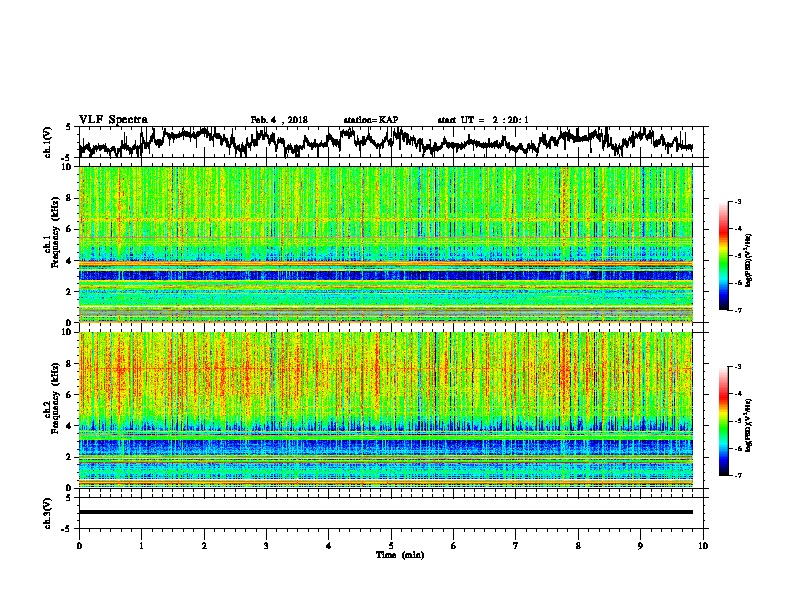
Task: Click the ch.1 color scale bar
Action: 724,256
